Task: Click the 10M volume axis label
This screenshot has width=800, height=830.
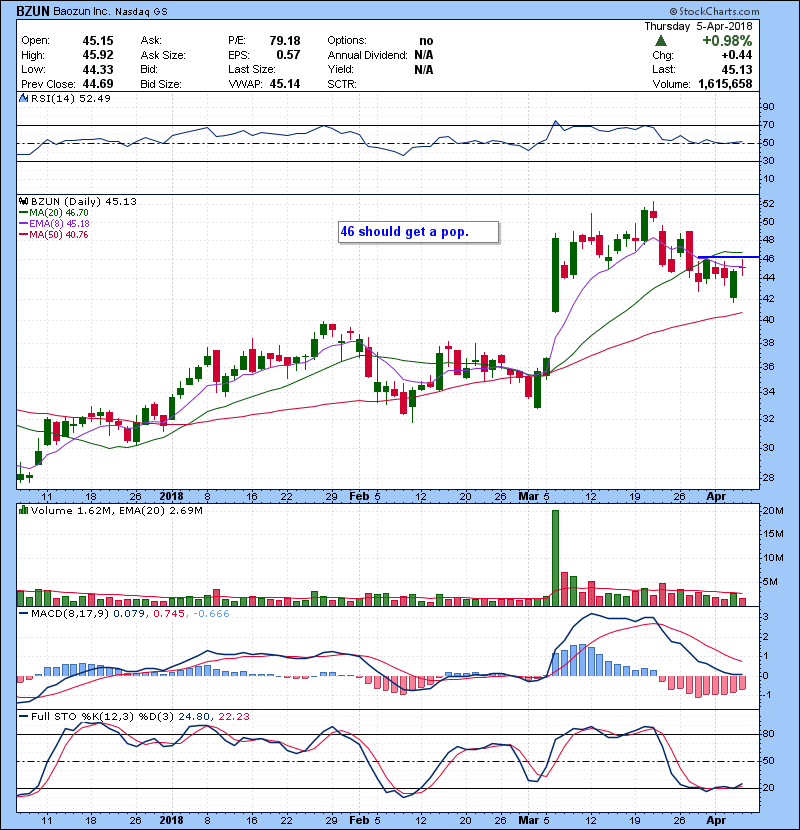Action: pyautogui.click(x=772, y=557)
